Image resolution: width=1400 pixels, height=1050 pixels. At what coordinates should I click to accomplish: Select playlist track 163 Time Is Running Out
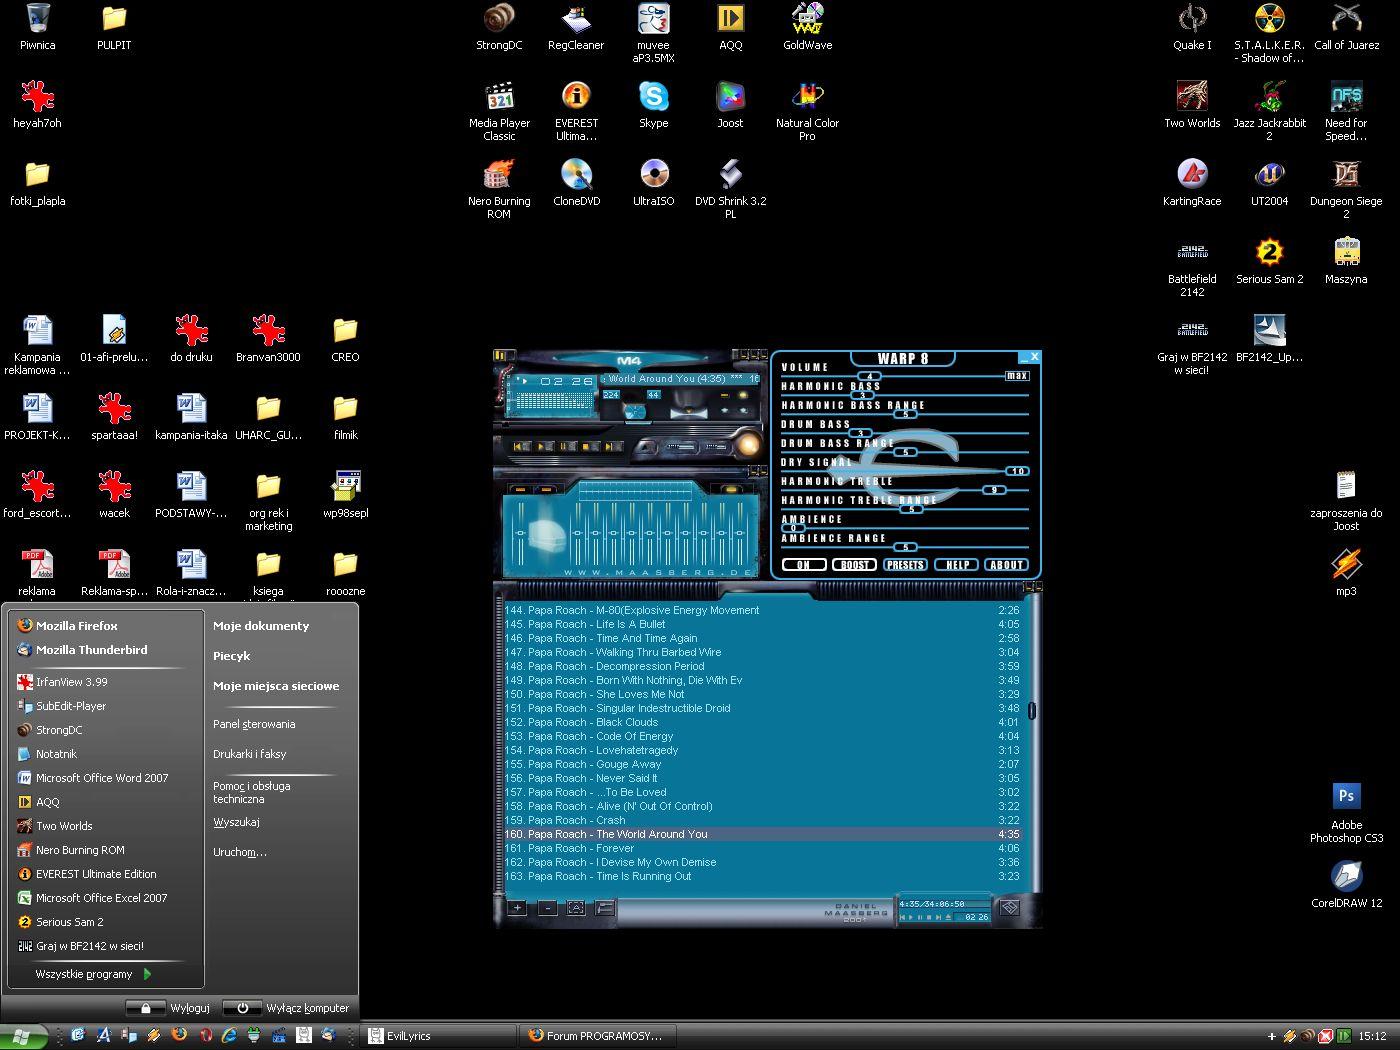tap(762, 876)
